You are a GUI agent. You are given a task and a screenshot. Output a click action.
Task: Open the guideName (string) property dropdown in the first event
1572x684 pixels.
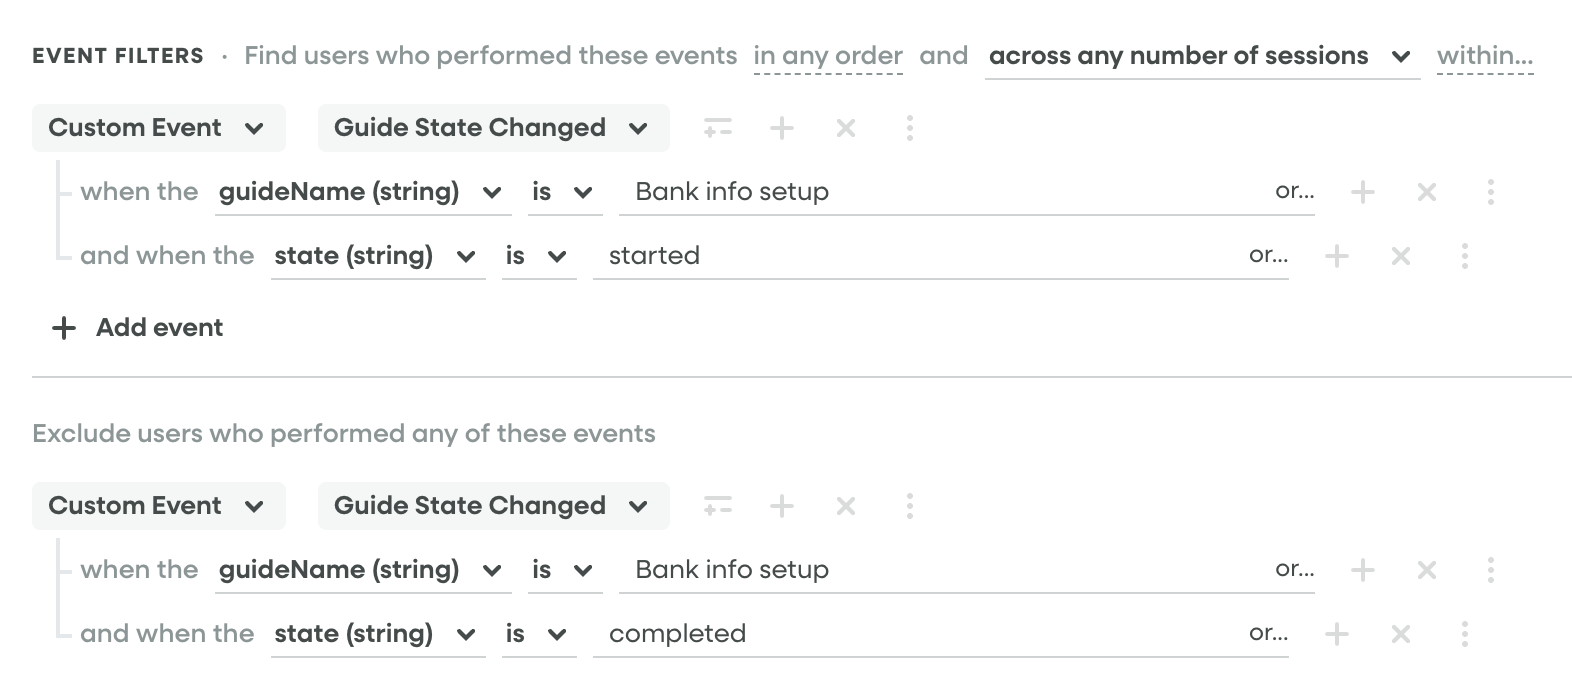[x=361, y=192]
